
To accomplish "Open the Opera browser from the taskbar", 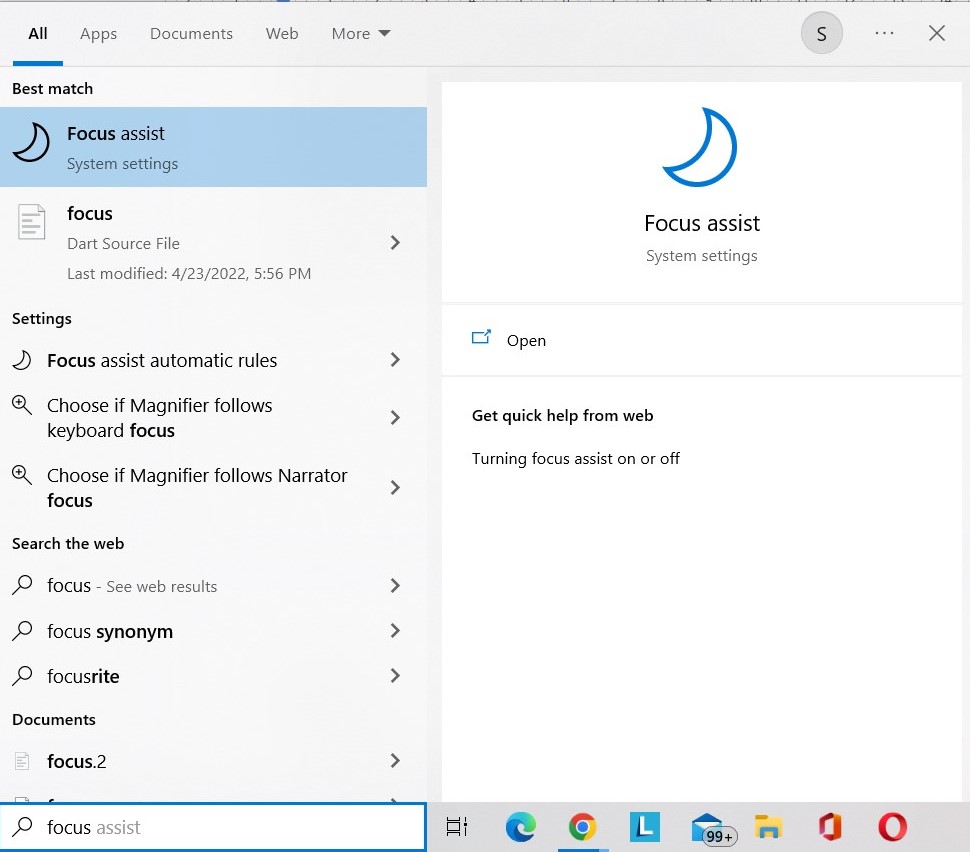I will [x=892, y=827].
